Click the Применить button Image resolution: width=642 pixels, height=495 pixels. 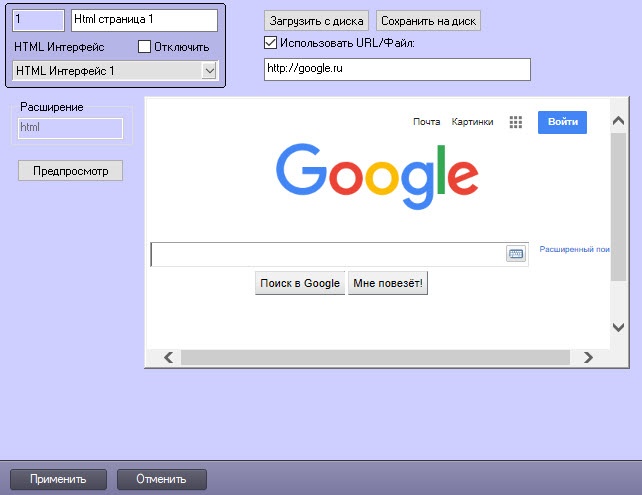pyautogui.click(x=58, y=479)
